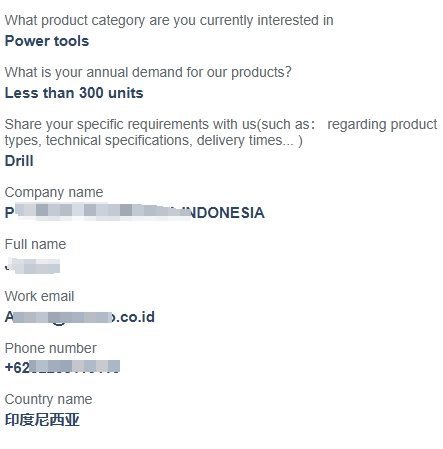Click the word 'interested' in first question

[x=288, y=21]
